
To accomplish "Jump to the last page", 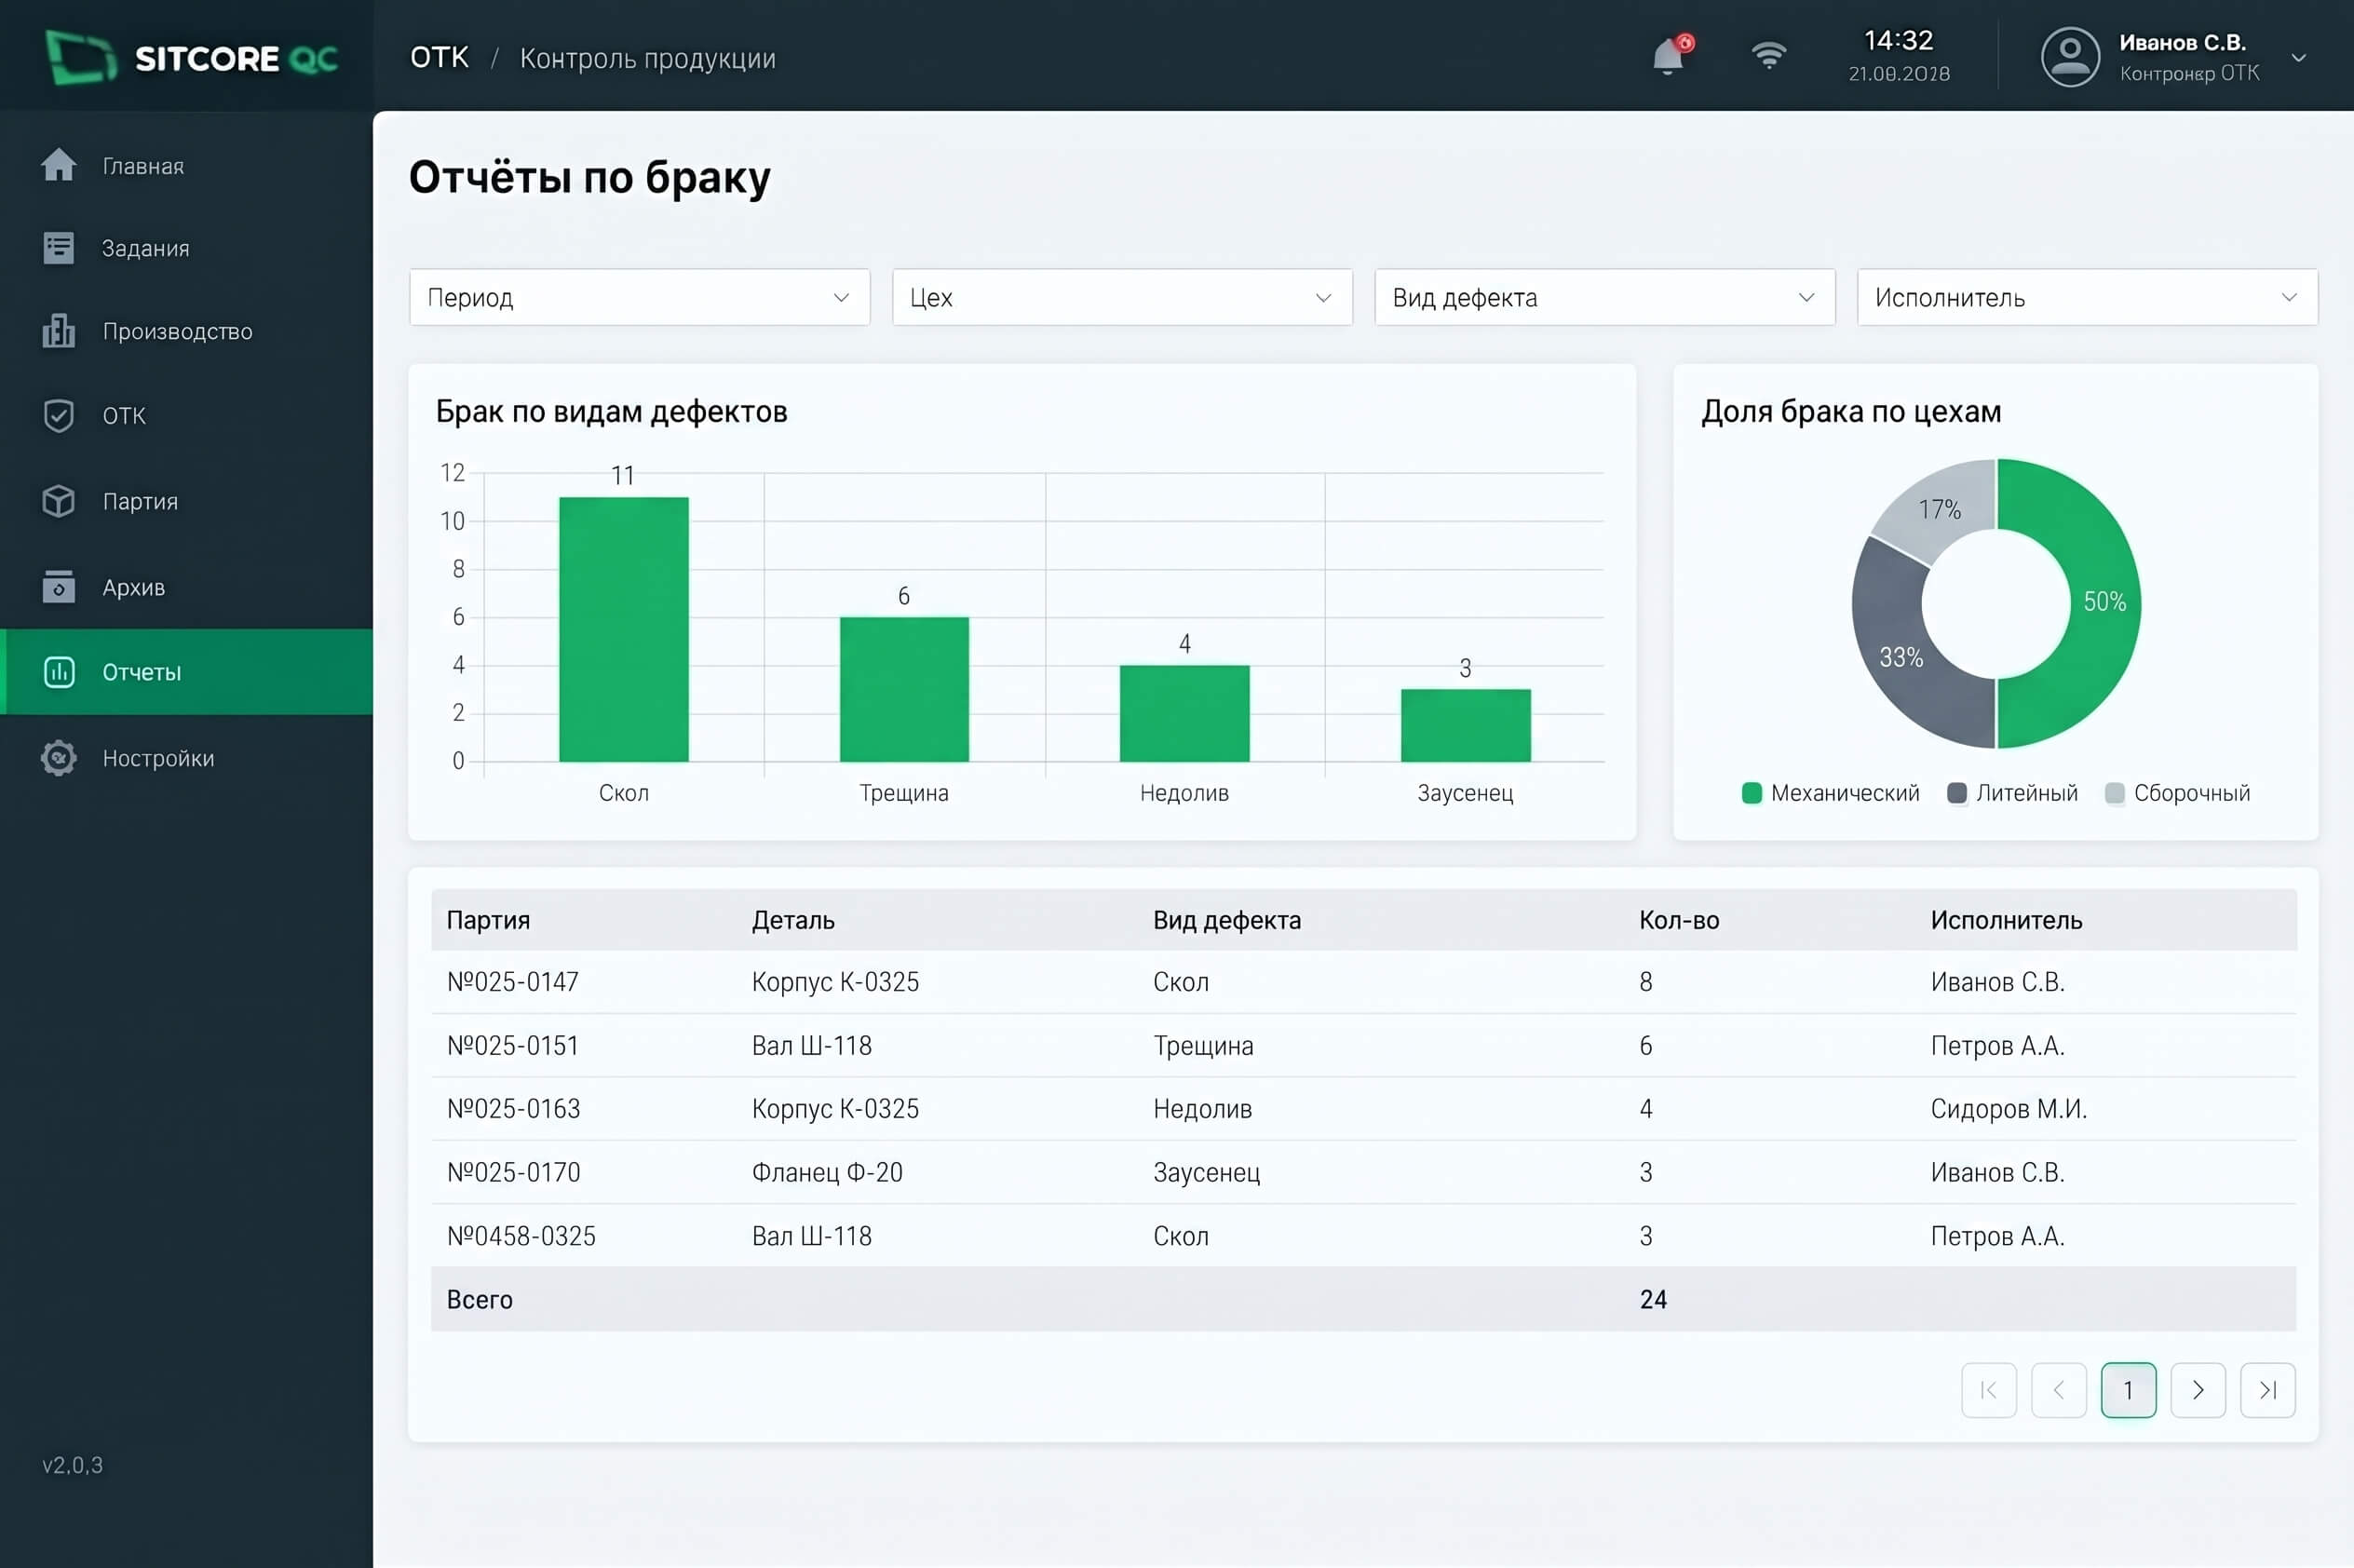I will pyautogui.click(x=2268, y=1390).
